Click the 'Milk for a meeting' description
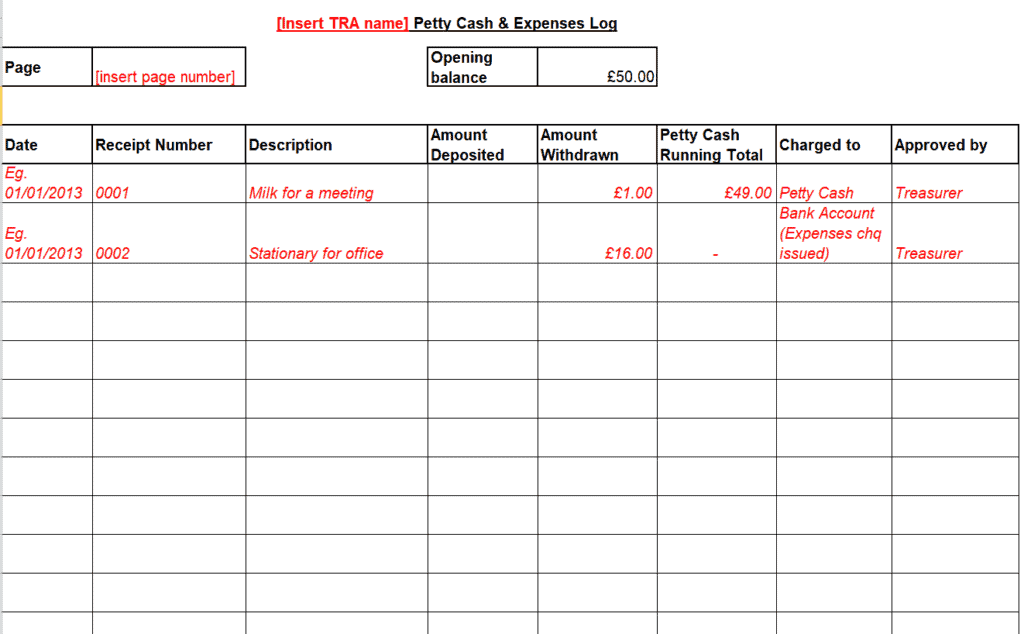Screen dimensions: 1024x634 [x=337, y=183]
